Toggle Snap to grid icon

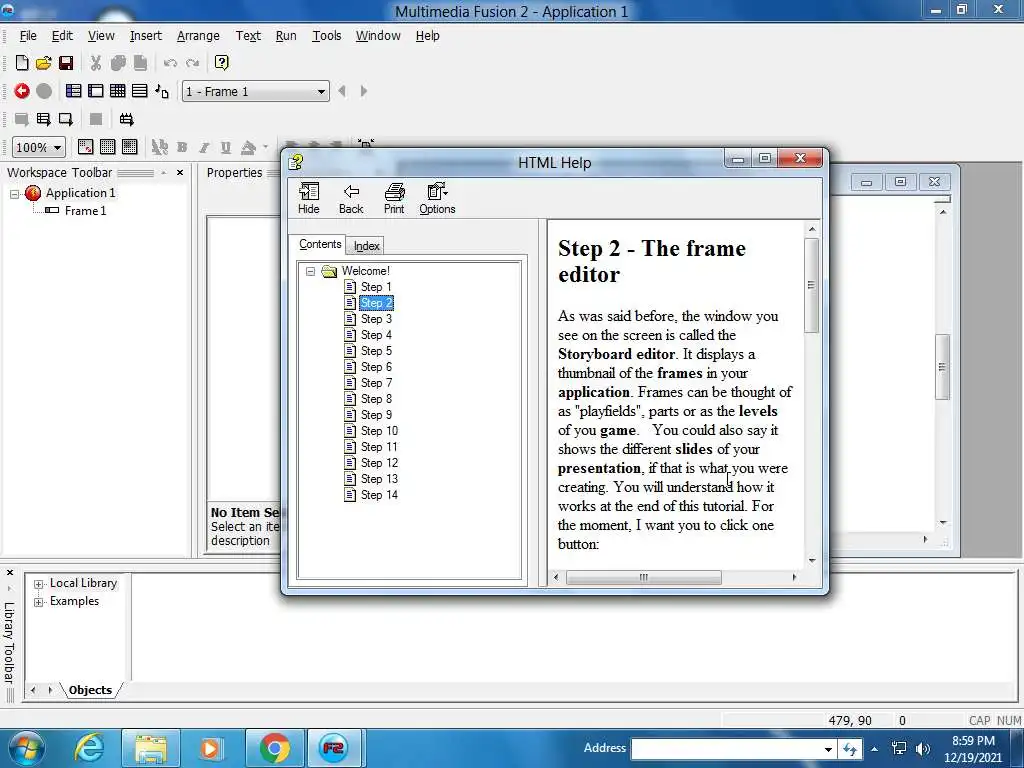coord(130,147)
